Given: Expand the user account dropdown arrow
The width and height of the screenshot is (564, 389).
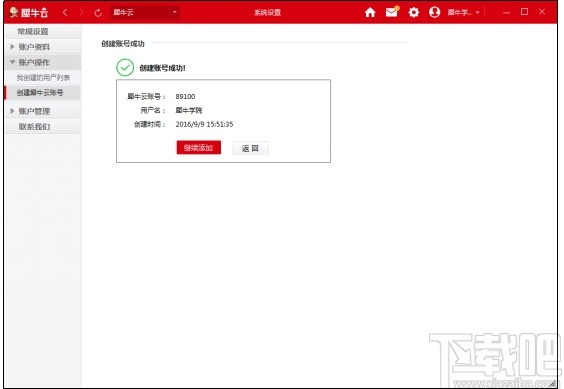Looking at the screenshot, I should pos(478,13).
